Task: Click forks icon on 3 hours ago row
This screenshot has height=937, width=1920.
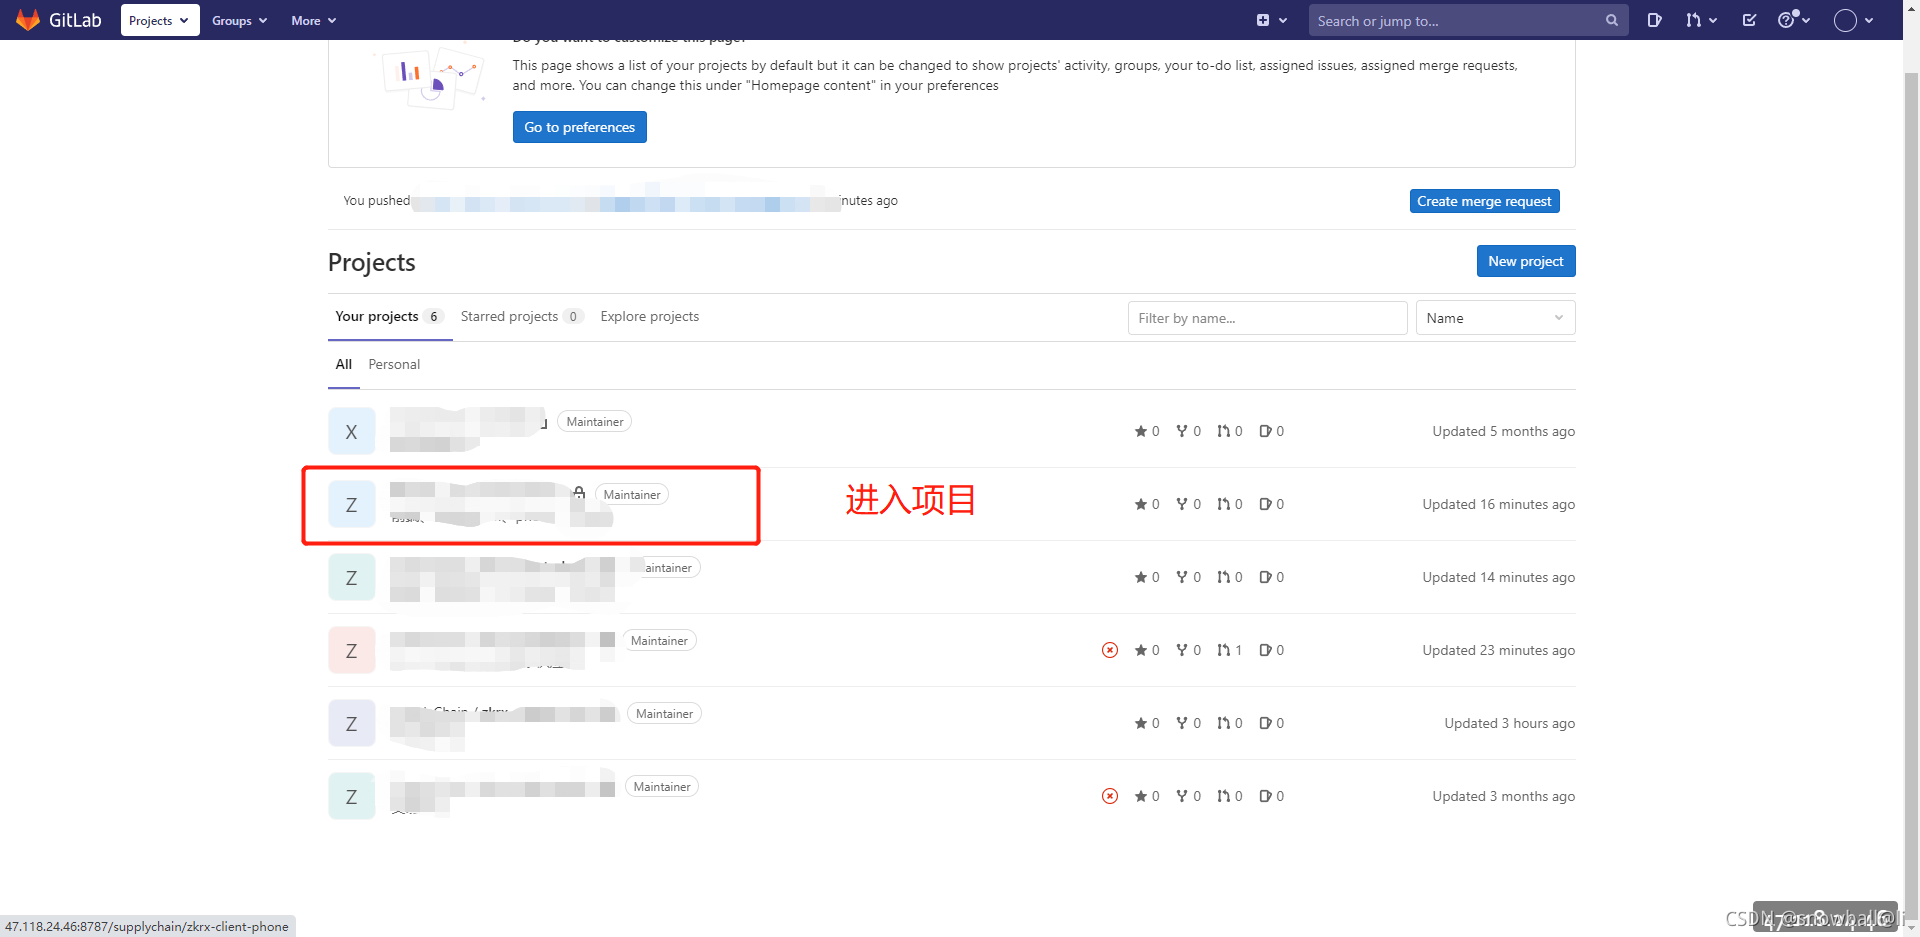Action: tap(1182, 723)
